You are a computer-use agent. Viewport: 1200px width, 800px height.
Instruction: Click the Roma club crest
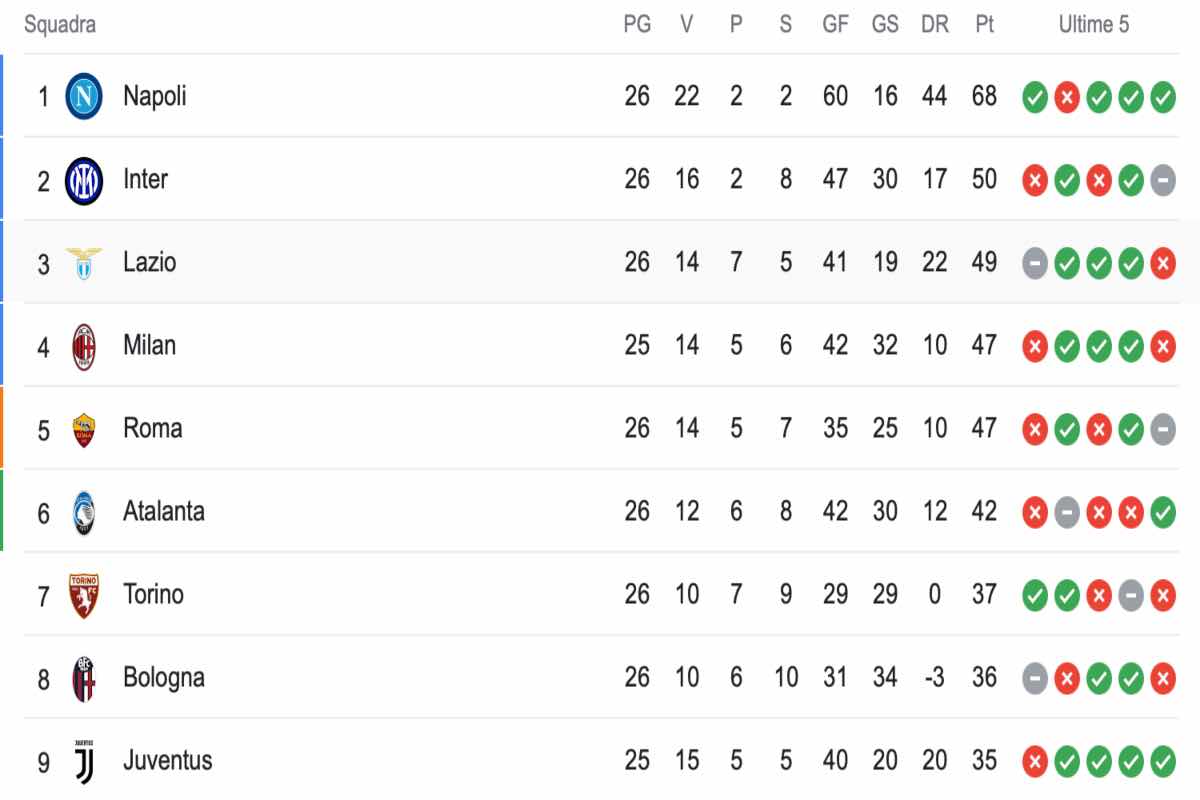[84, 430]
